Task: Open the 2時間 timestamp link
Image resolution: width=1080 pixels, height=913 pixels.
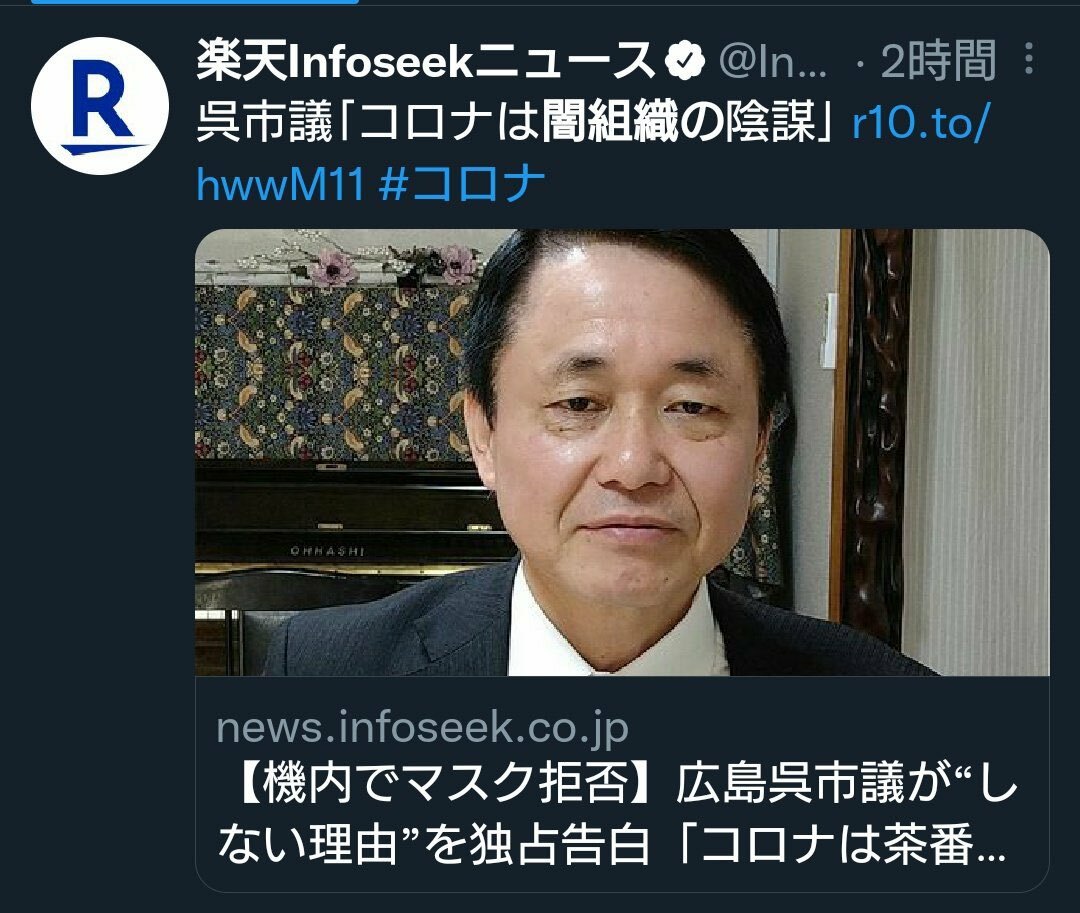Action: pos(938,61)
